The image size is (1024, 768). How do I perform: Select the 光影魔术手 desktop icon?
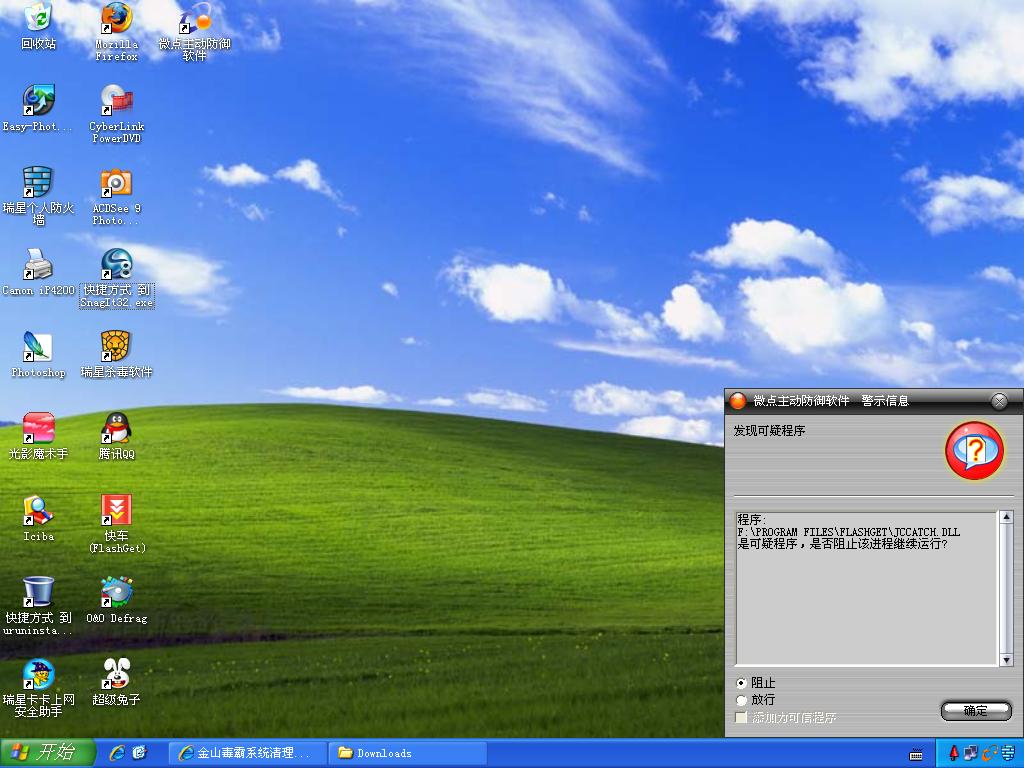pos(38,428)
